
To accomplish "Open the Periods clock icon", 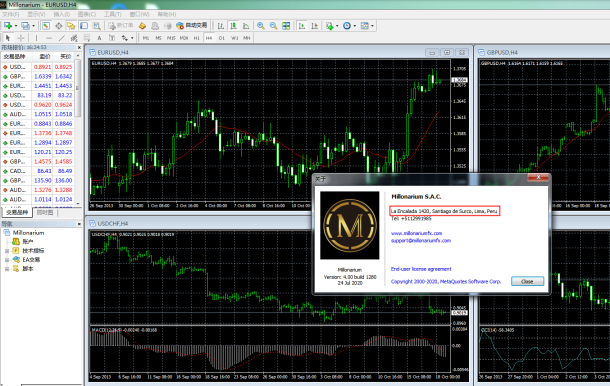I will point(347,26).
